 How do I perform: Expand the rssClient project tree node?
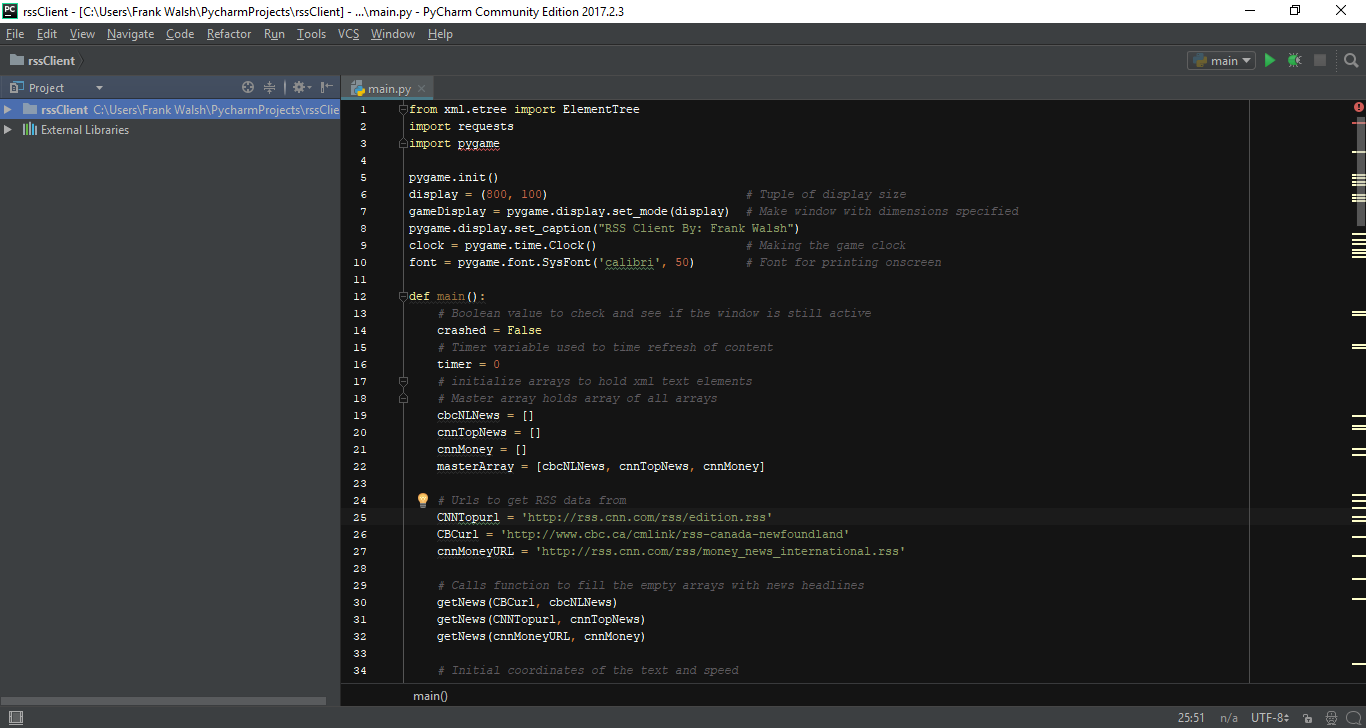8,110
